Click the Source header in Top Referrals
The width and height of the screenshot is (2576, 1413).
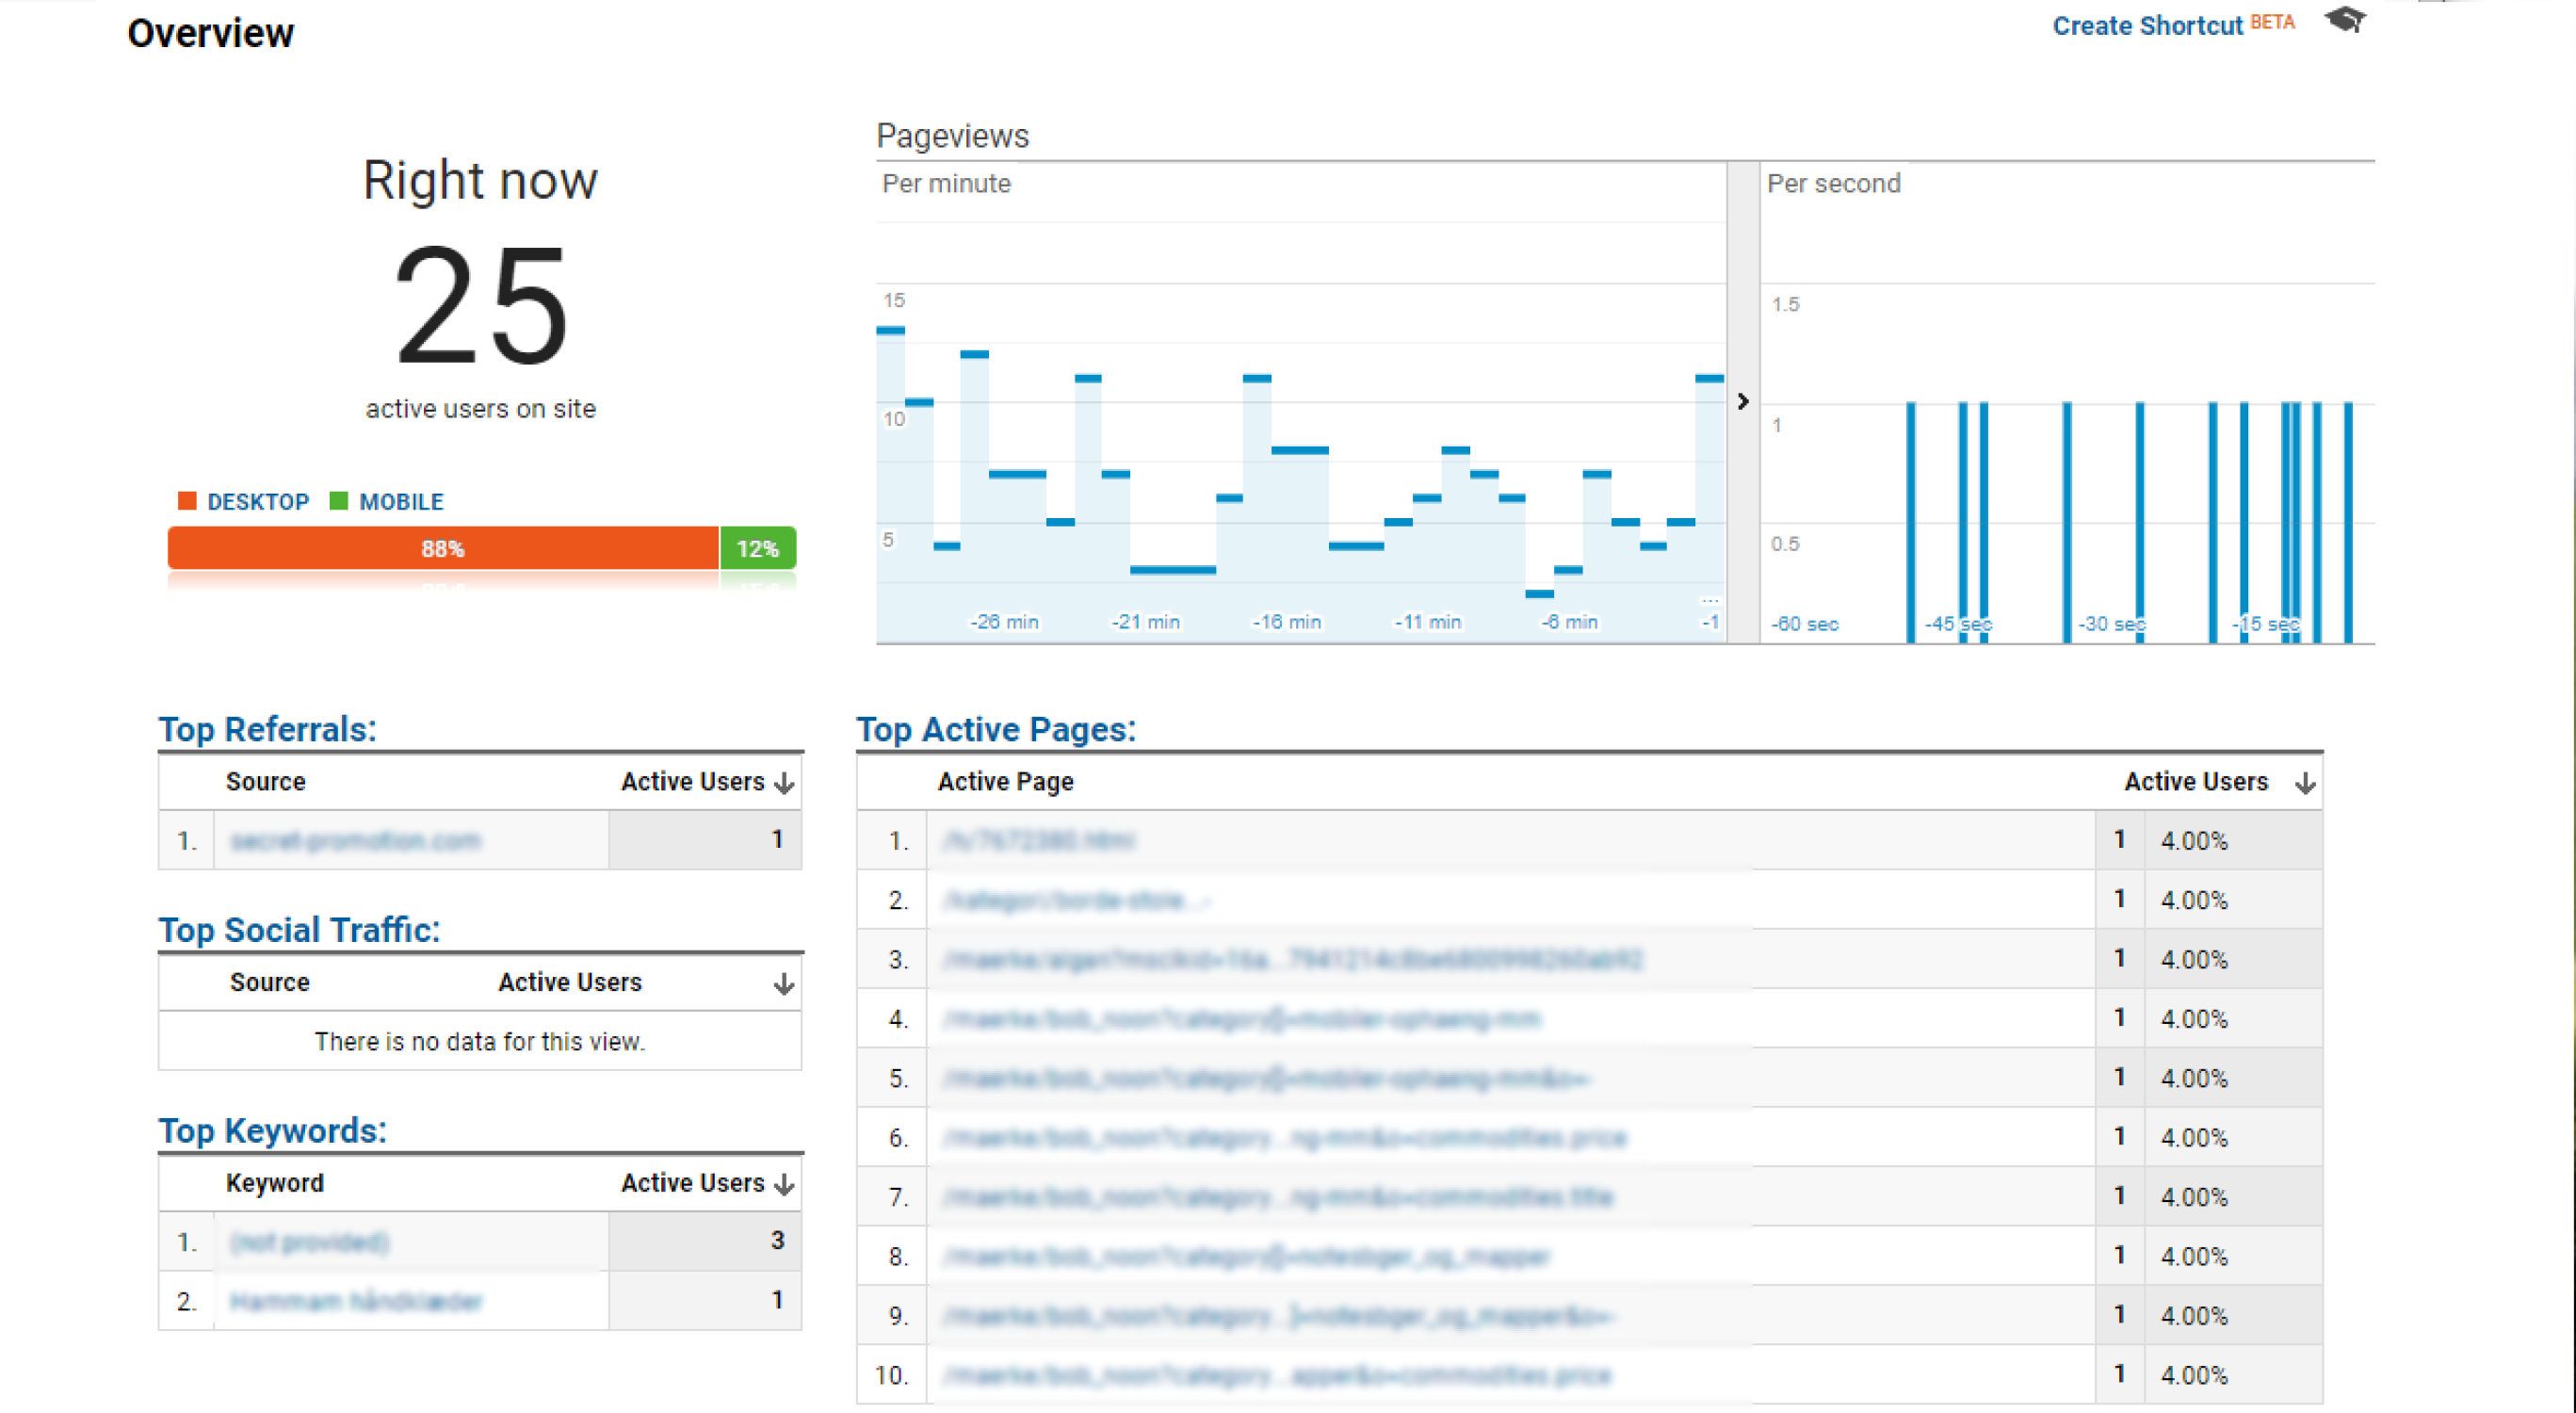[x=265, y=782]
